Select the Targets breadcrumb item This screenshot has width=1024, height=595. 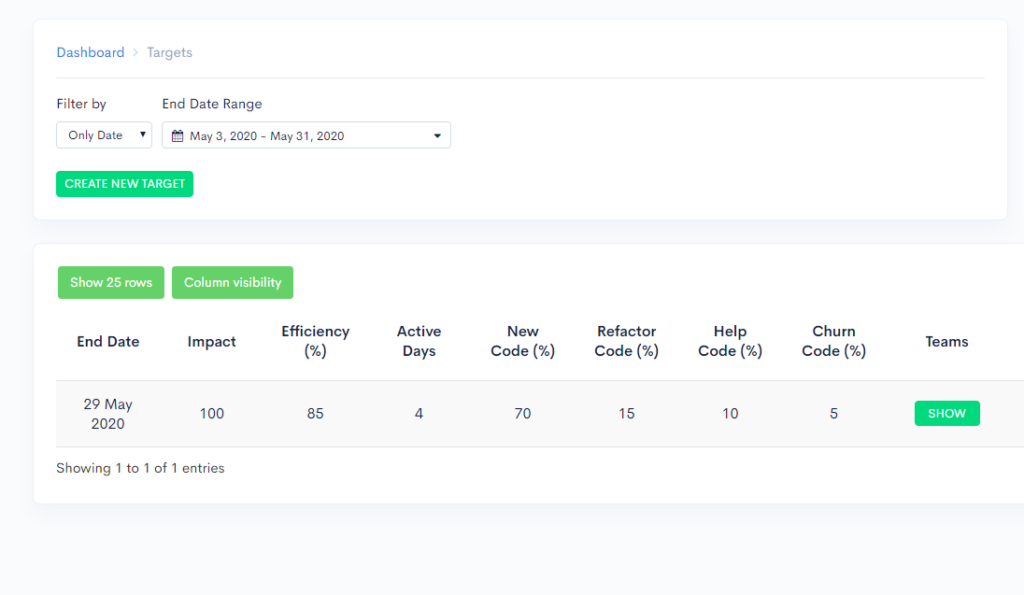[169, 52]
